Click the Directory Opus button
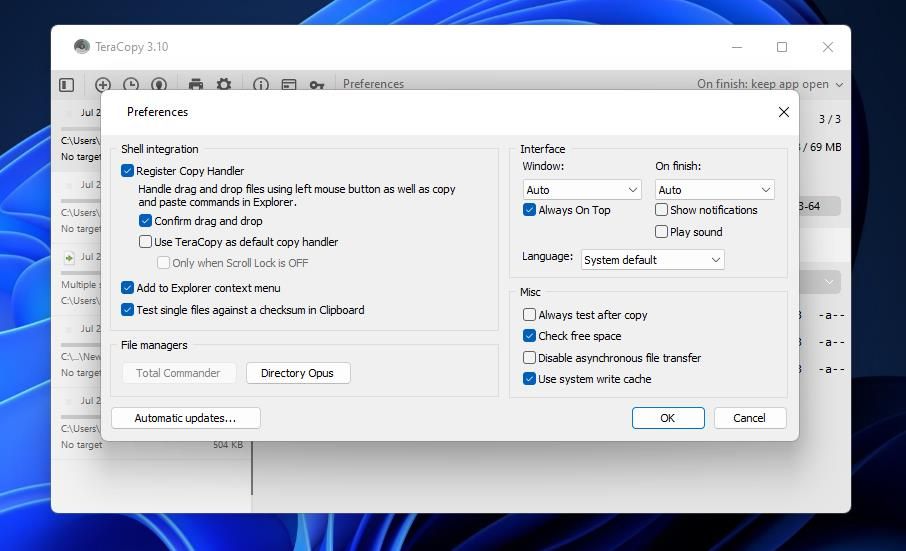The width and height of the screenshot is (906, 551). pos(298,373)
